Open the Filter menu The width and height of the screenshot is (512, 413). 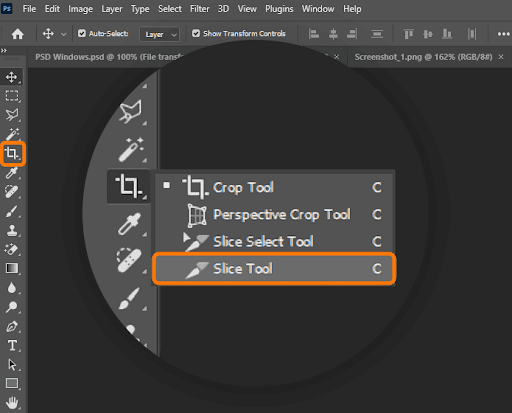(199, 9)
